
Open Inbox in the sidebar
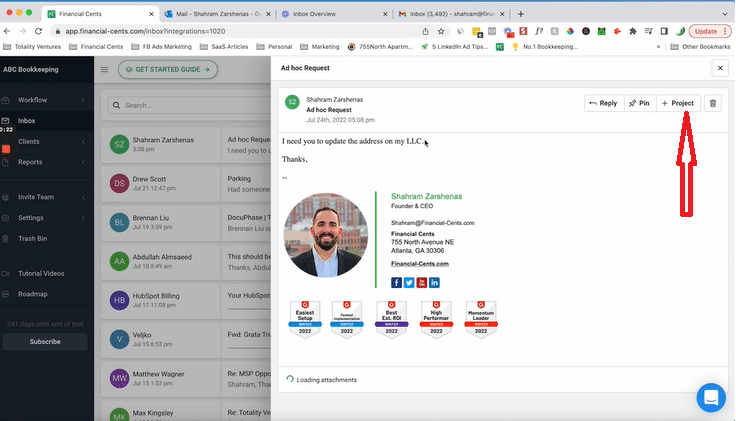(x=46, y=121)
